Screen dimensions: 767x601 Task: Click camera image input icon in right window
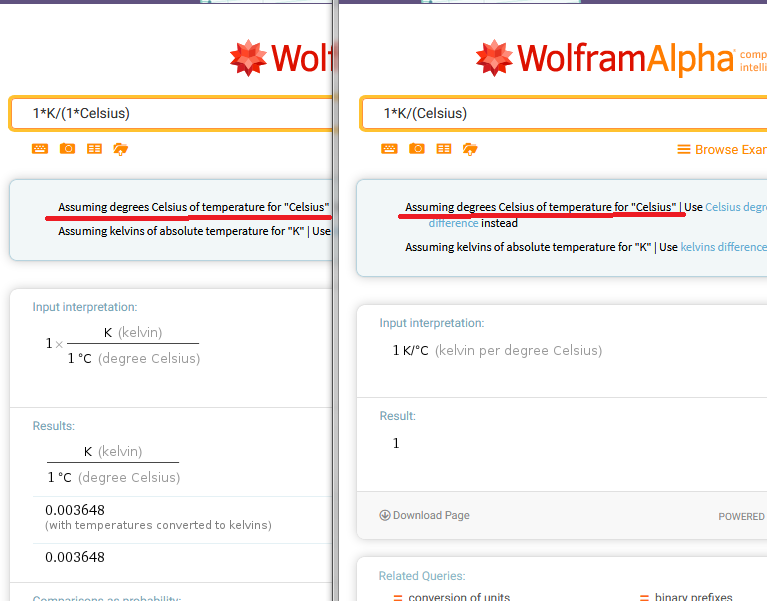tap(416, 149)
